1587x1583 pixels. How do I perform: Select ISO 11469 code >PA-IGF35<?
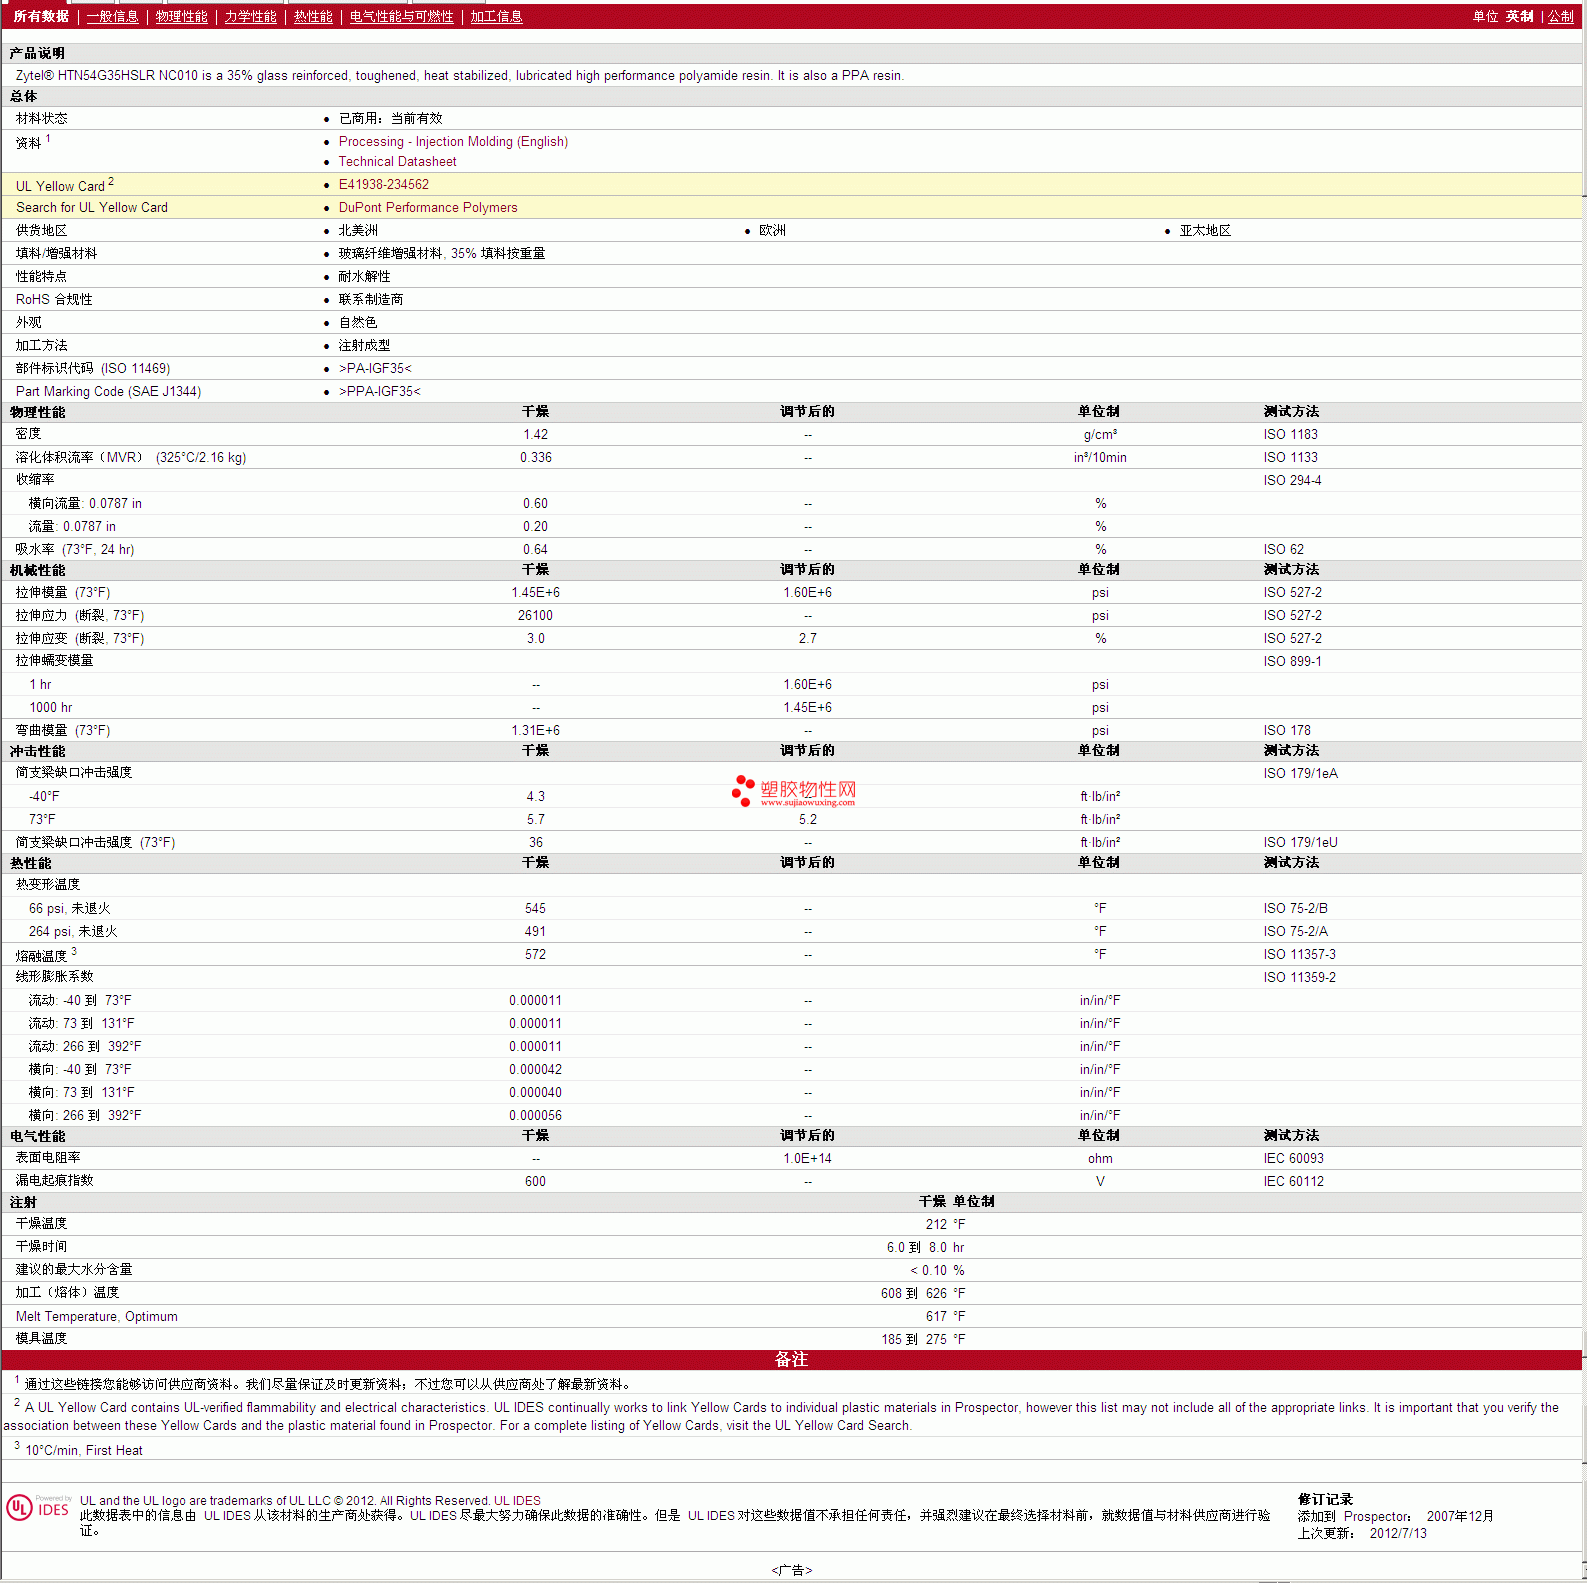(x=375, y=369)
